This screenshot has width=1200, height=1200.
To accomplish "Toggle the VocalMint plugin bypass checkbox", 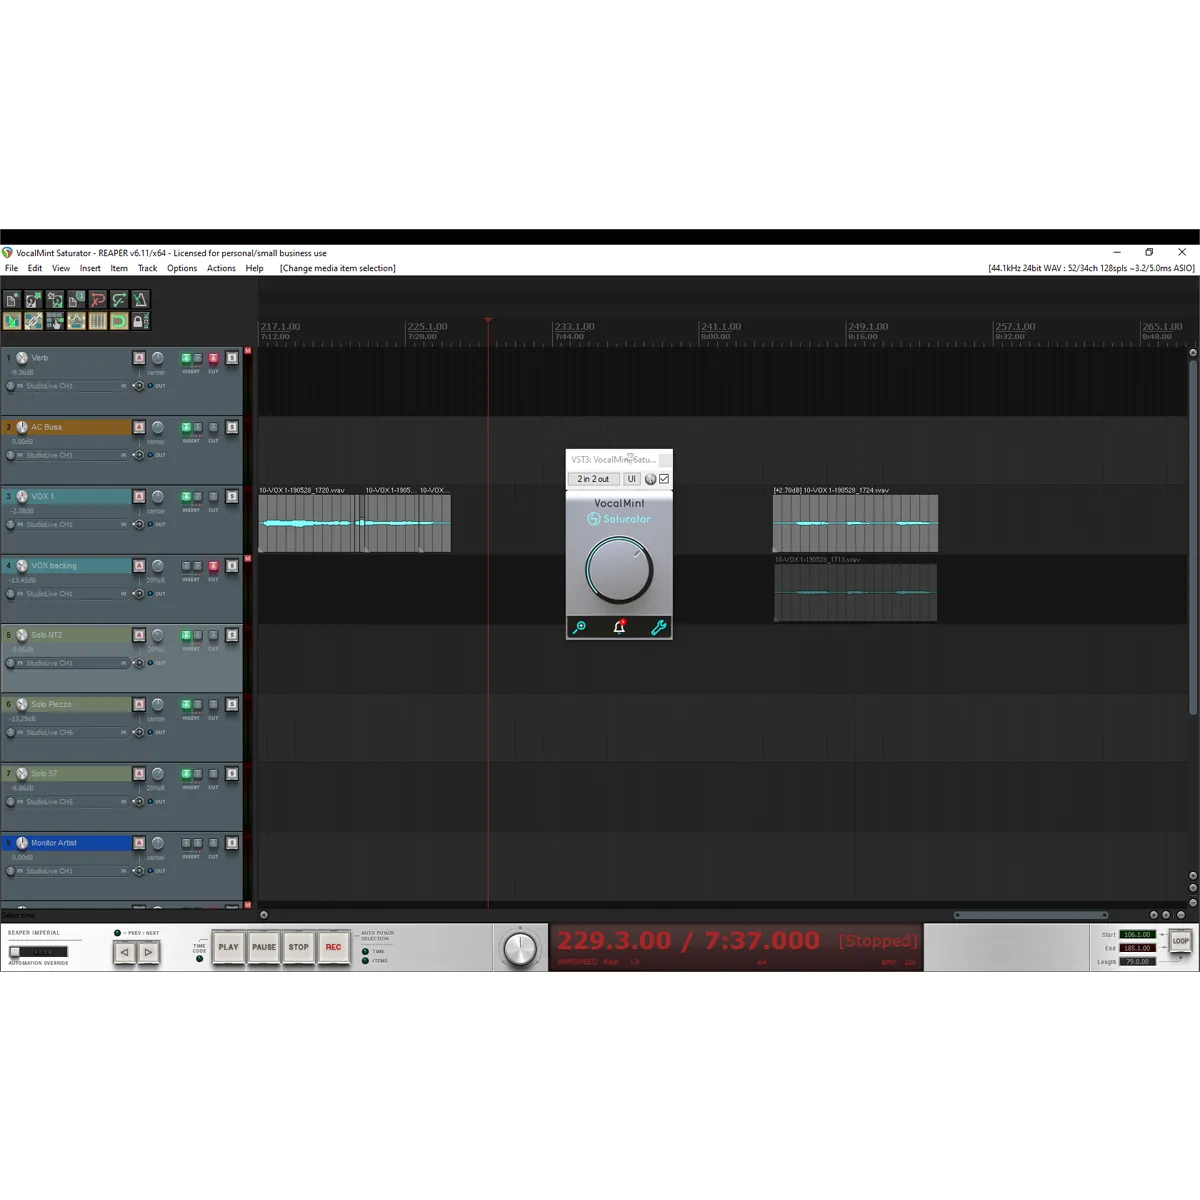I will pos(664,479).
